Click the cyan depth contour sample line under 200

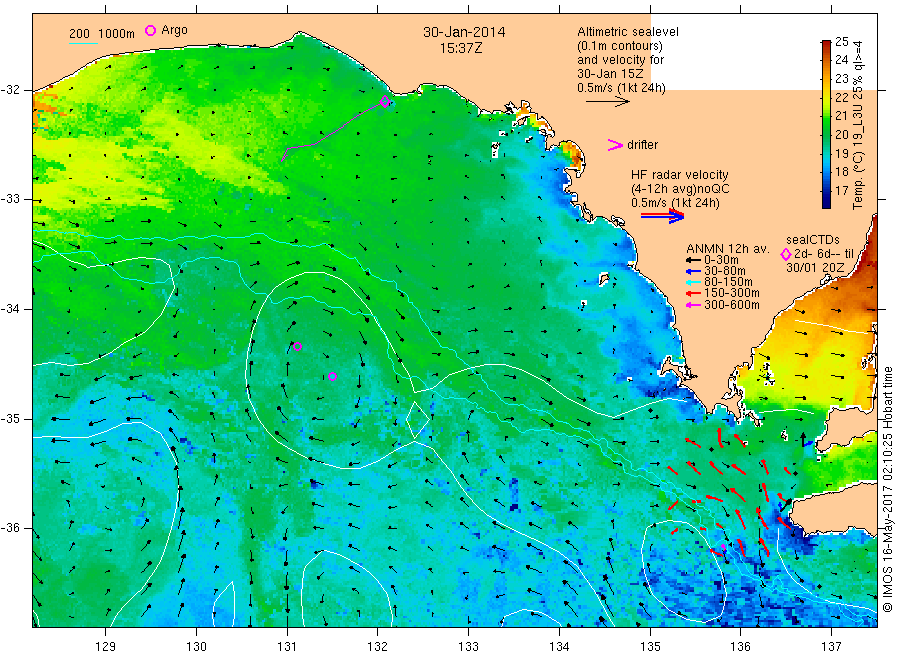[x=83, y=43]
